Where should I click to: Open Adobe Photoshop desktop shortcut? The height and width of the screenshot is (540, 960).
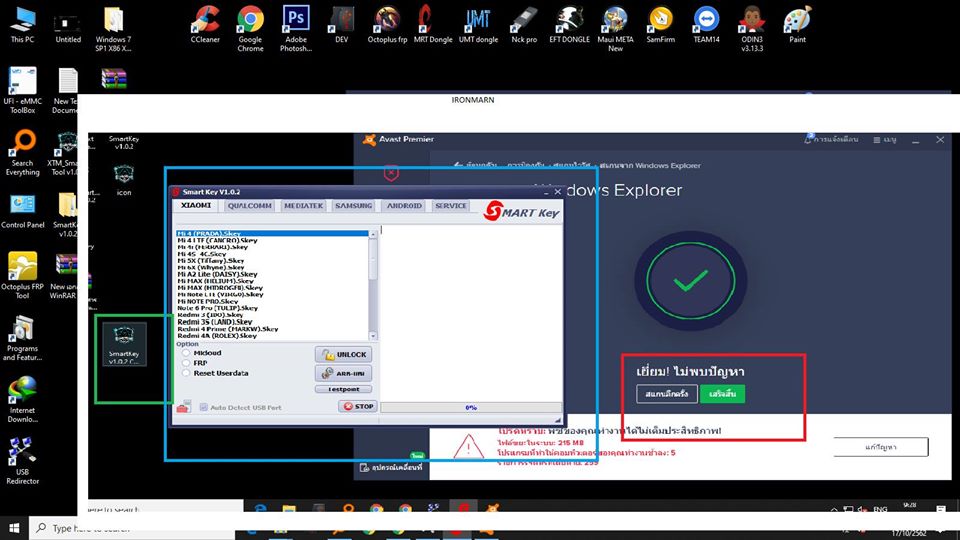click(296, 28)
